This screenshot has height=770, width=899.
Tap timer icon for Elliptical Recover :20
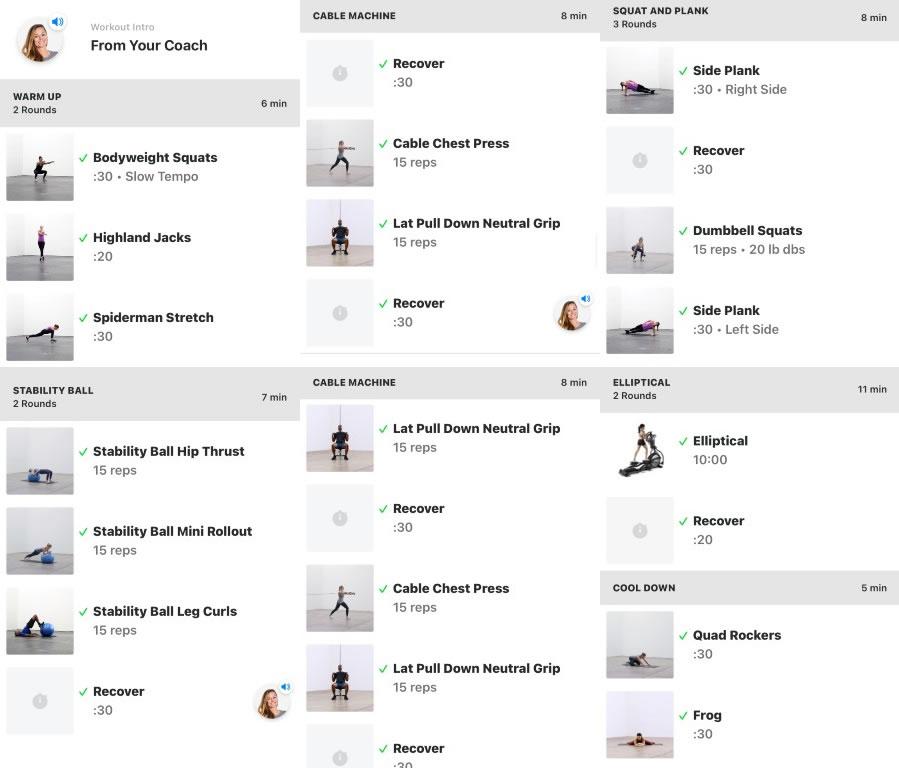640,530
